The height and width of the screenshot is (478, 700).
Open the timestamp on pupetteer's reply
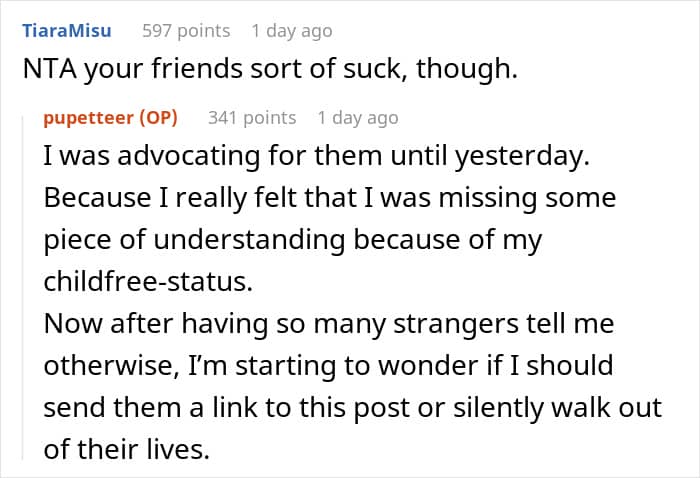[358, 118]
